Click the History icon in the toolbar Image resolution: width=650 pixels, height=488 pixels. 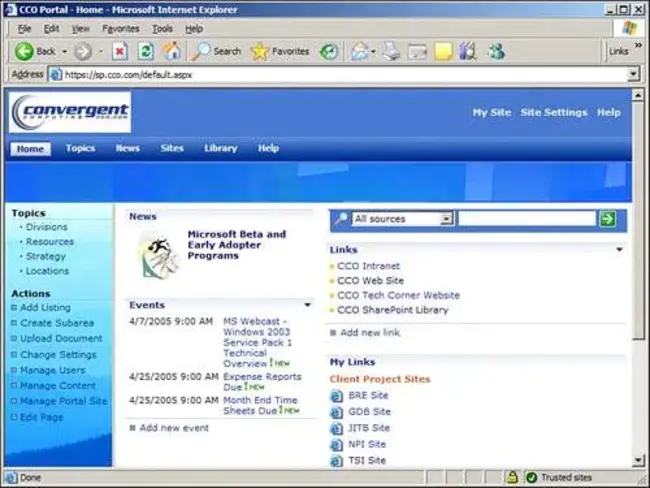click(329, 51)
